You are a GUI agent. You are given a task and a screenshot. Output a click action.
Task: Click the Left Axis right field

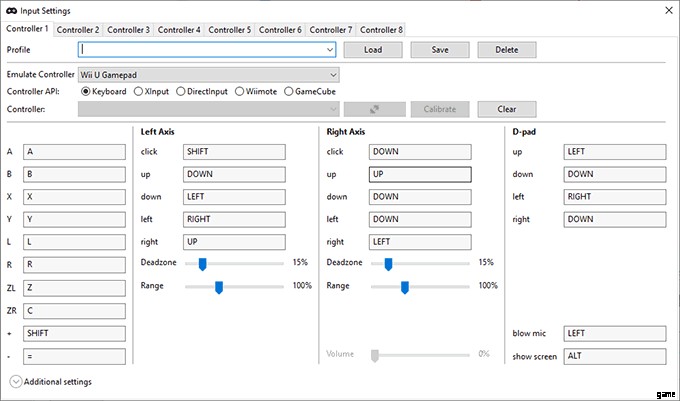pos(234,242)
